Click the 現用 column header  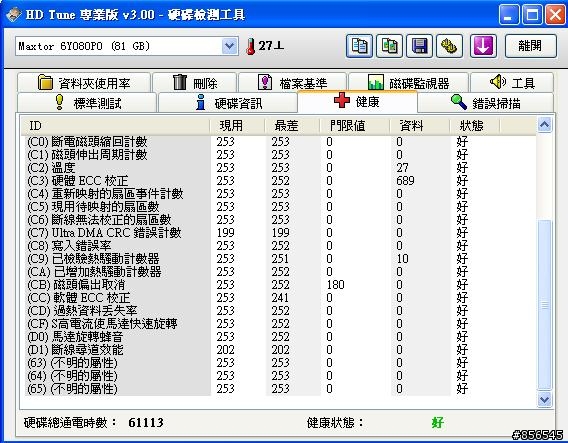coord(237,126)
